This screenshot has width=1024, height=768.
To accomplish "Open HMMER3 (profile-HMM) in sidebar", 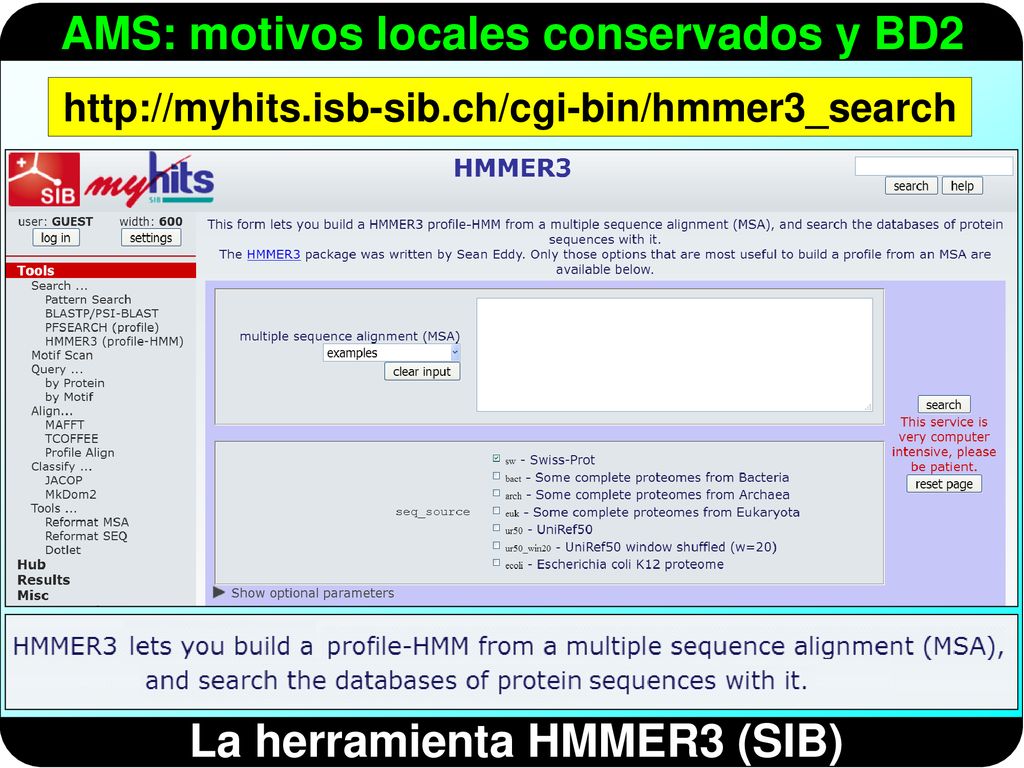I will (114, 341).
